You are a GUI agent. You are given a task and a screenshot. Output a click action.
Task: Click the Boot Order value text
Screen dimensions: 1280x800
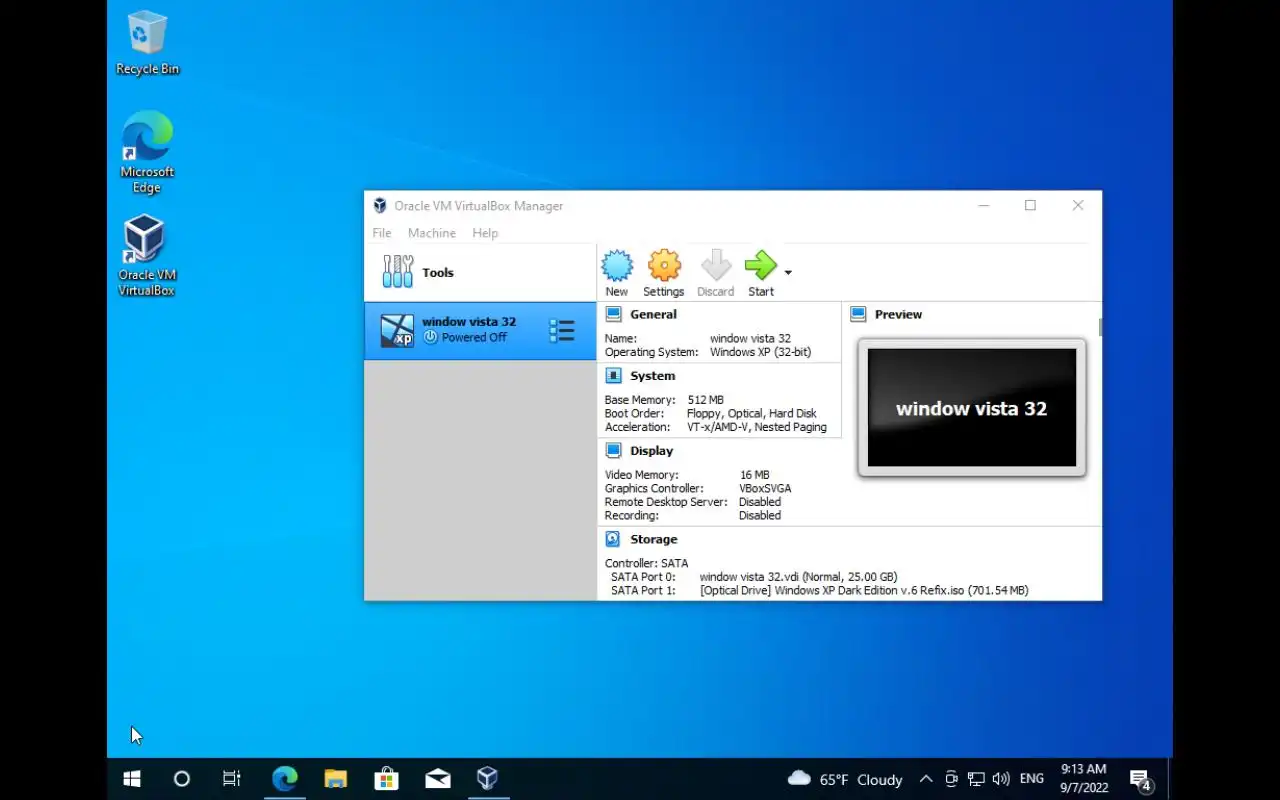752,413
